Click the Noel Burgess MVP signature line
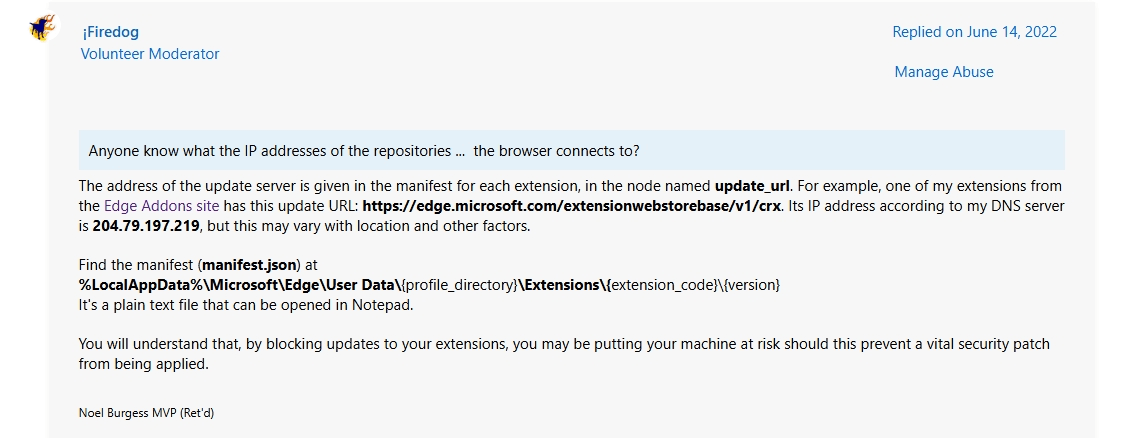Screen dimensions: 1147x438 (146, 412)
